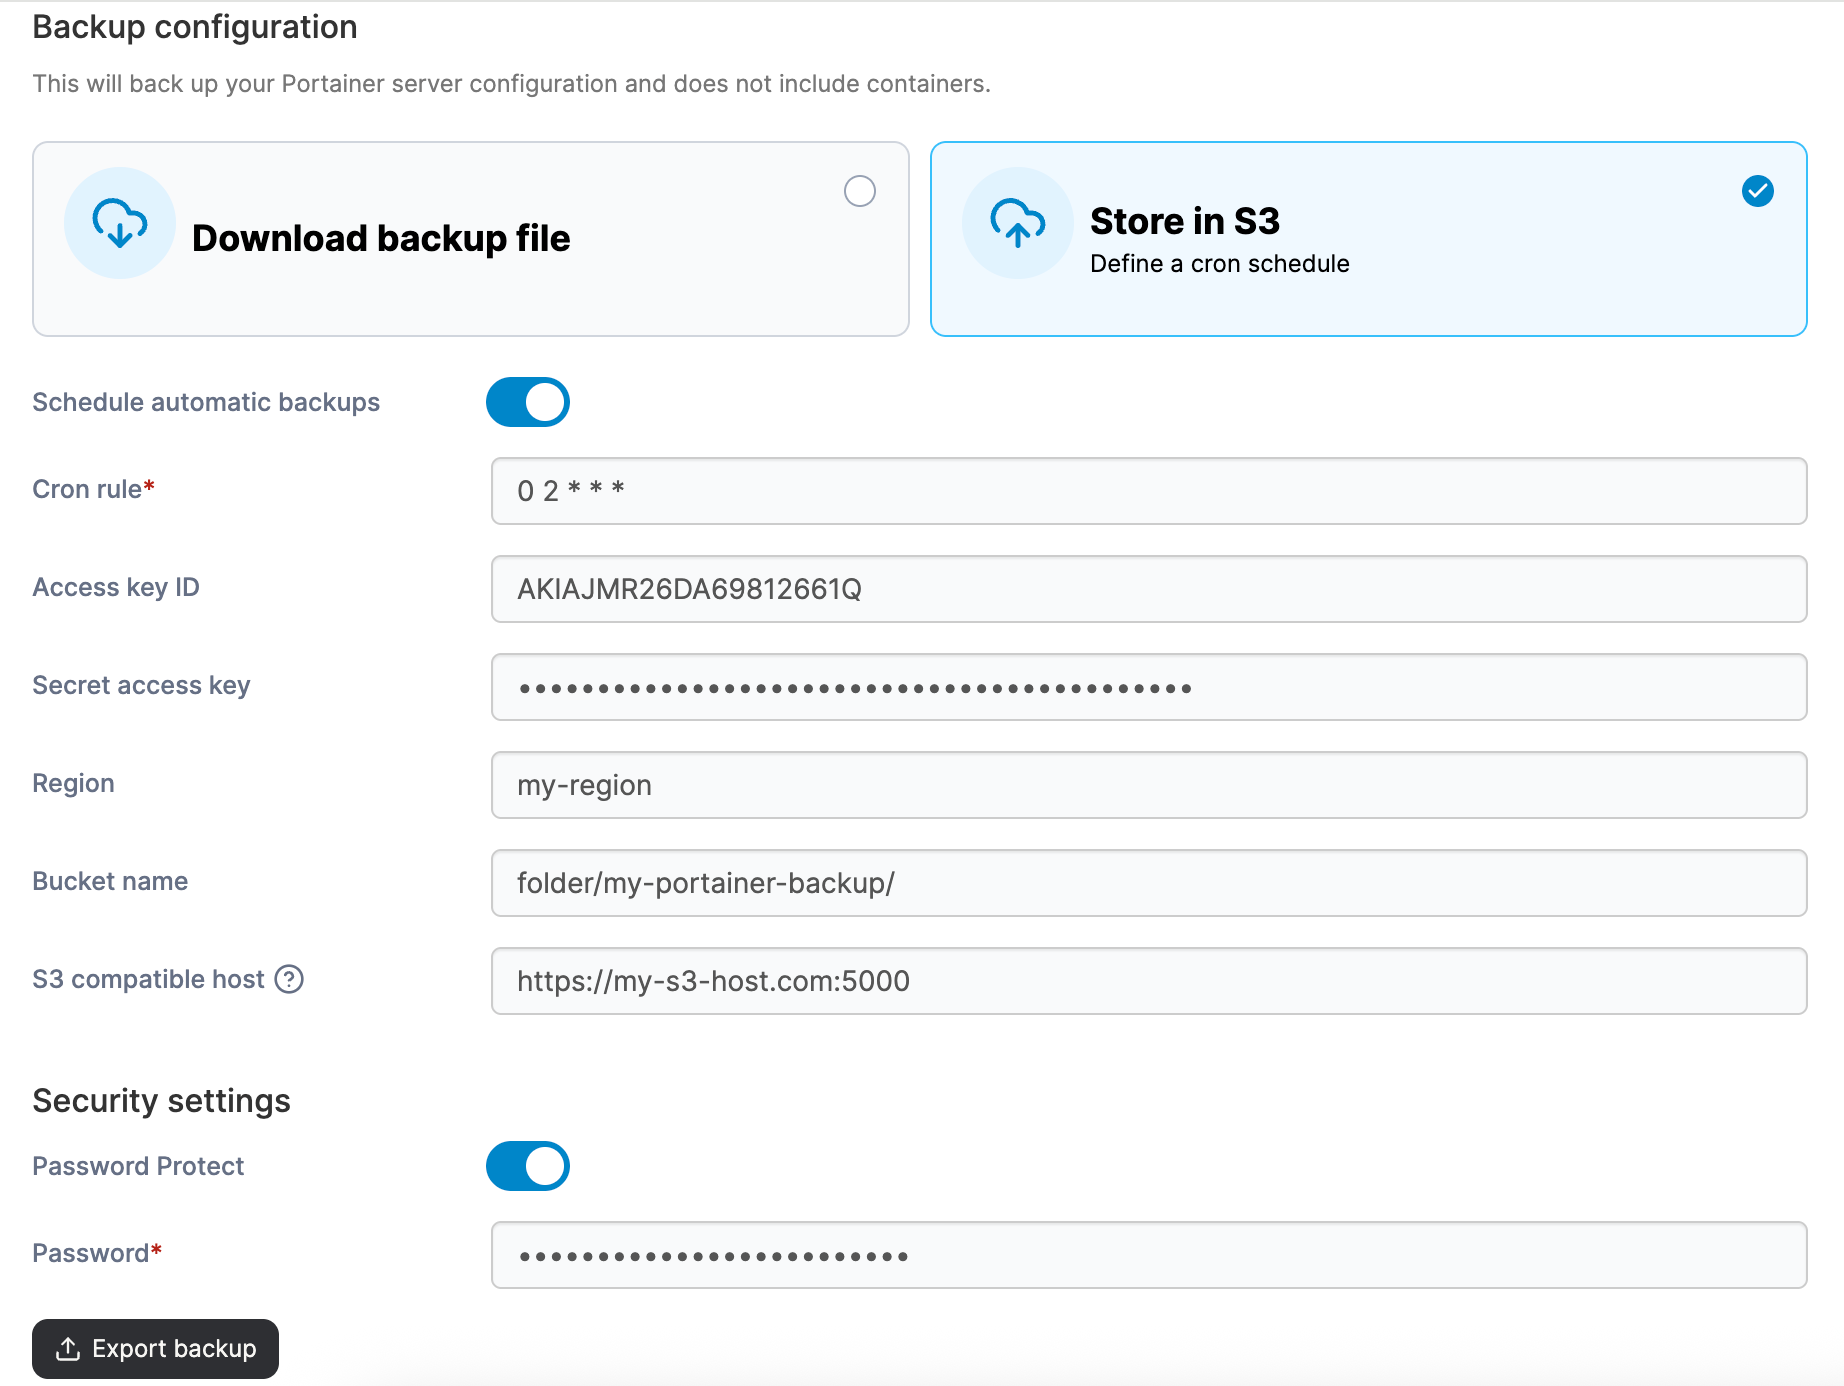
Task: Click the backup Password field
Action: pos(1148,1255)
